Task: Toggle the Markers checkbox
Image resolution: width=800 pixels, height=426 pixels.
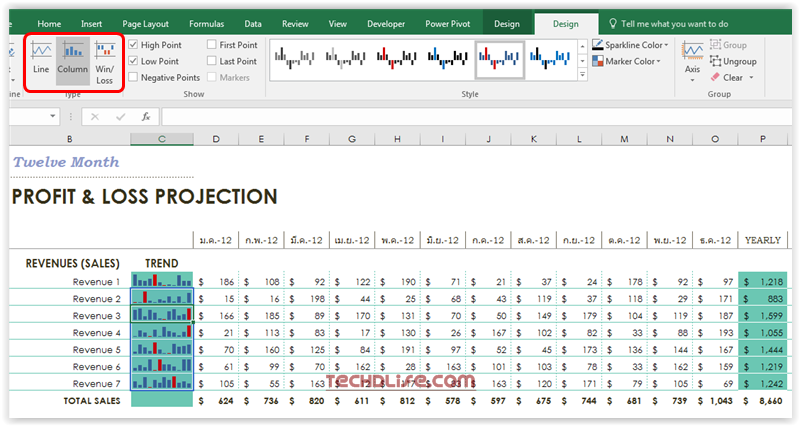Action: tap(212, 78)
